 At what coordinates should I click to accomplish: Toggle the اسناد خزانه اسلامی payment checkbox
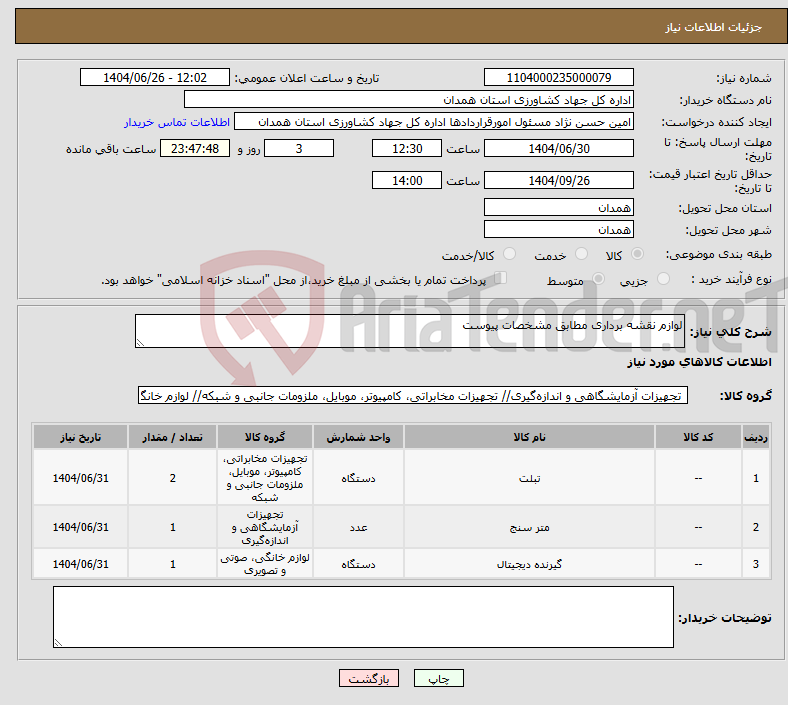(x=501, y=278)
